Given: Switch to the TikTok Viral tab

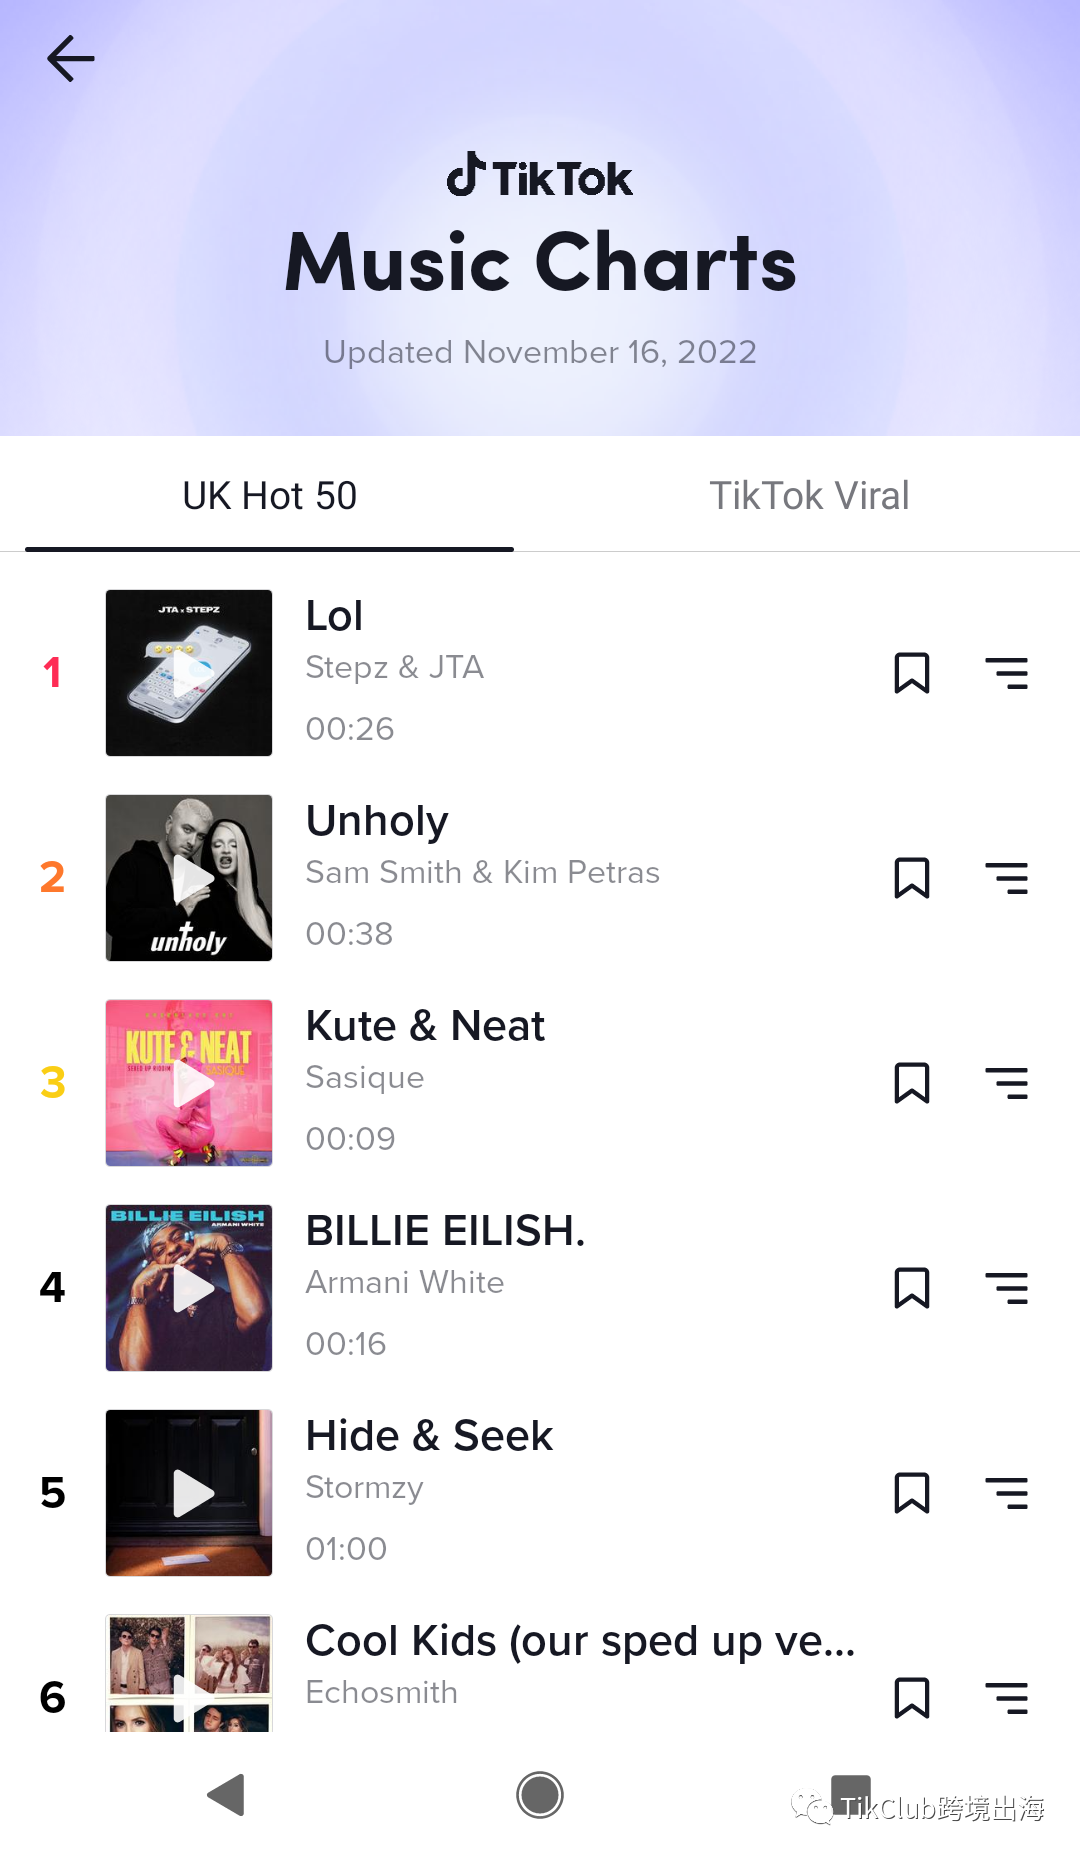Looking at the screenshot, I should pos(809,496).
